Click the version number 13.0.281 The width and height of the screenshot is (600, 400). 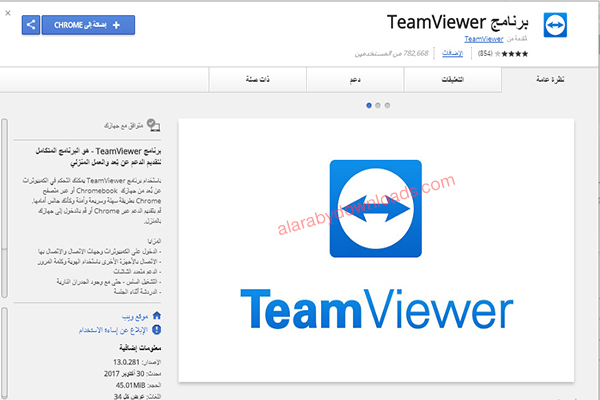coord(126,362)
